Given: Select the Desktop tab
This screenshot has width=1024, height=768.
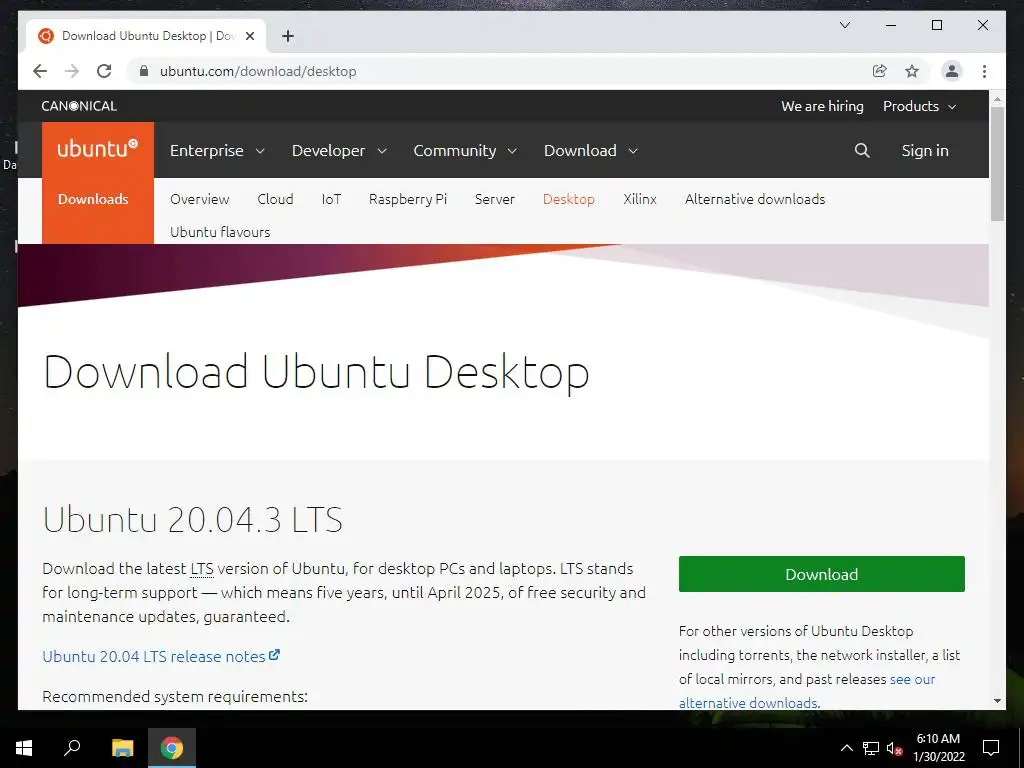Looking at the screenshot, I should pos(568,199).
